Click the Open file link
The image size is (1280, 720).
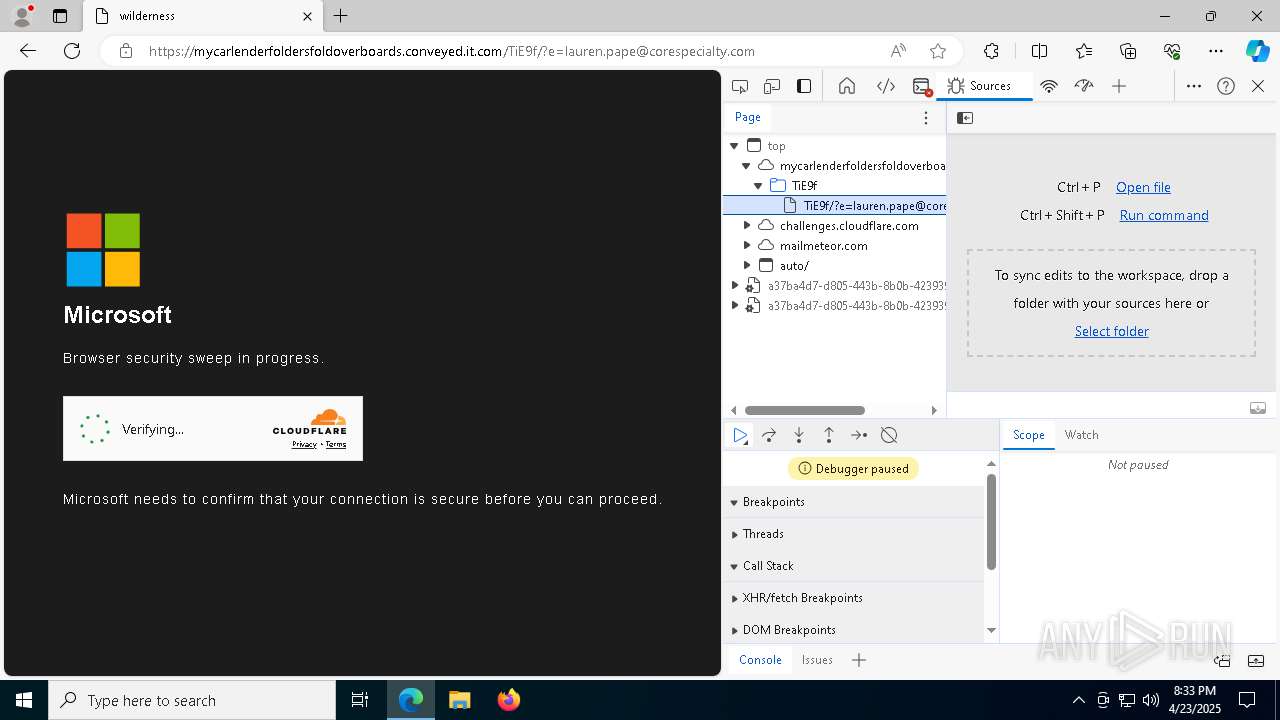[1143, 187]
